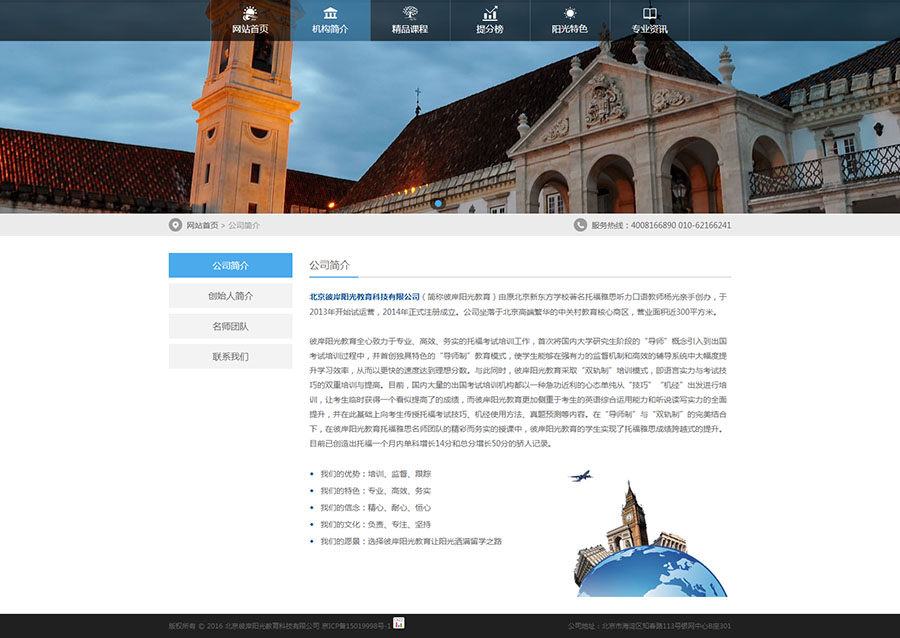Click the 京ICP备15019998号-1 footer link
The height and width of the screenshot is (638, 900).
click(356, 626)
